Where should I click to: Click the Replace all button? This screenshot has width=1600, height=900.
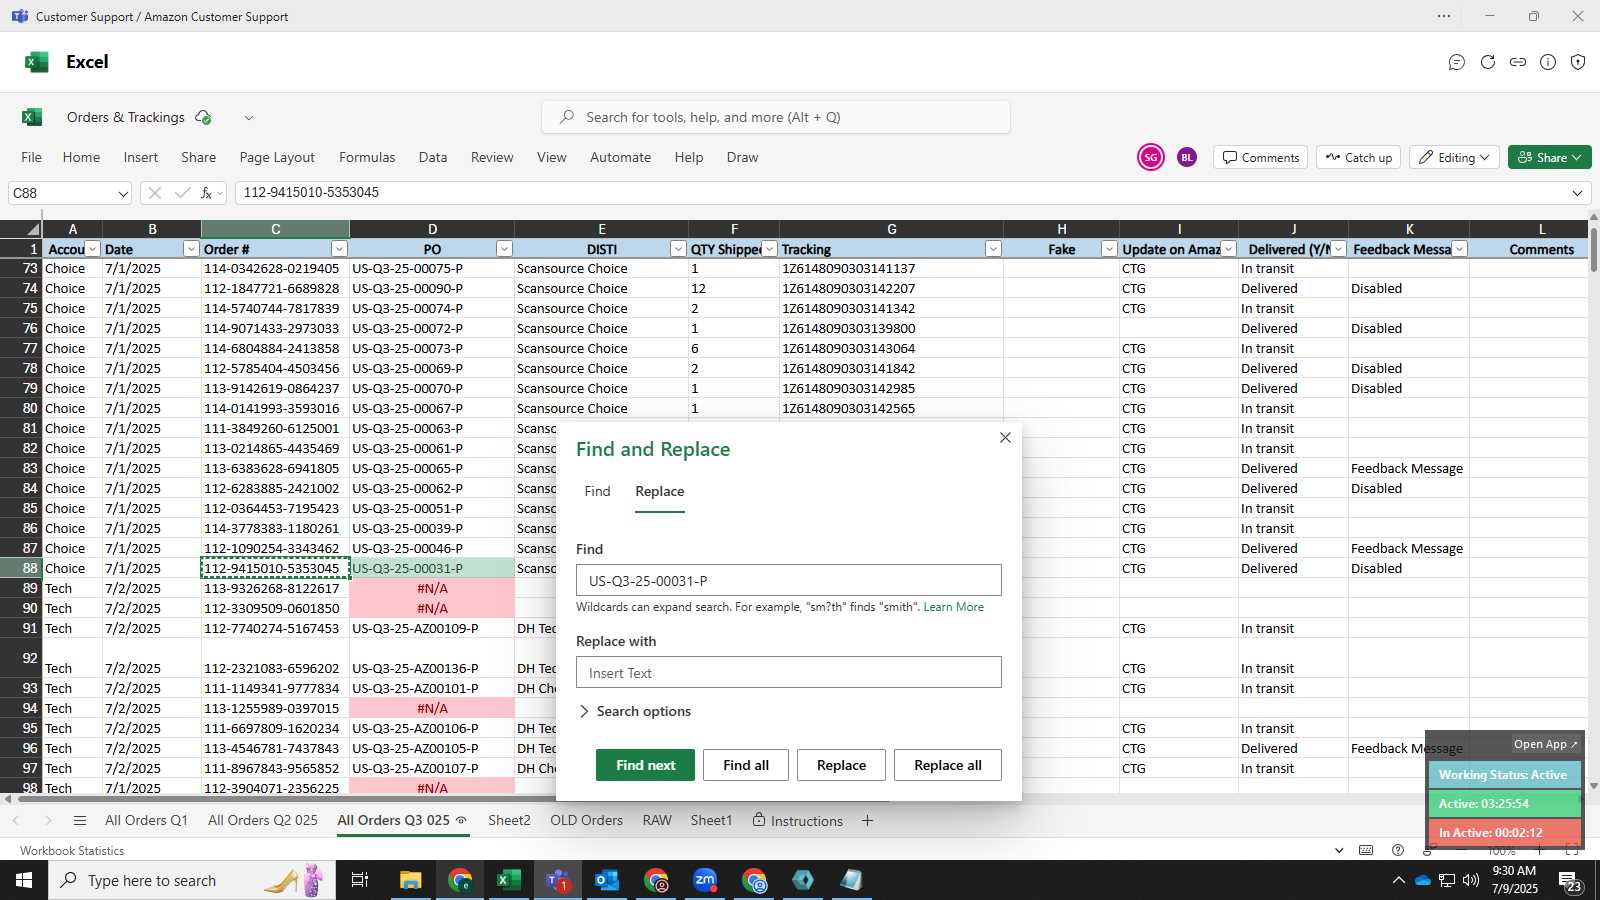pos(948,765)
